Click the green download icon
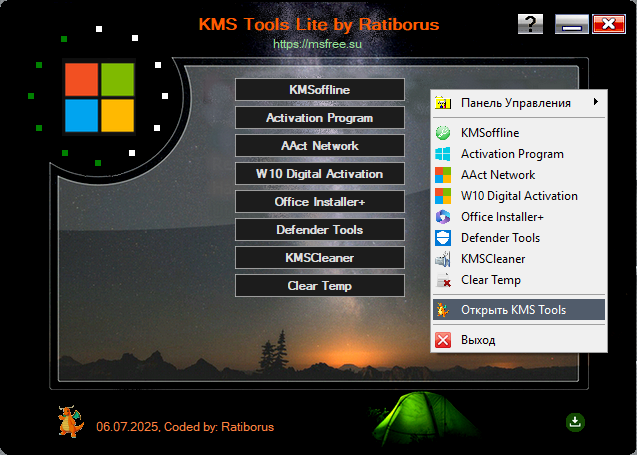Image resolution: width=637 pixels, height=455 pixels. click(575, 422)
